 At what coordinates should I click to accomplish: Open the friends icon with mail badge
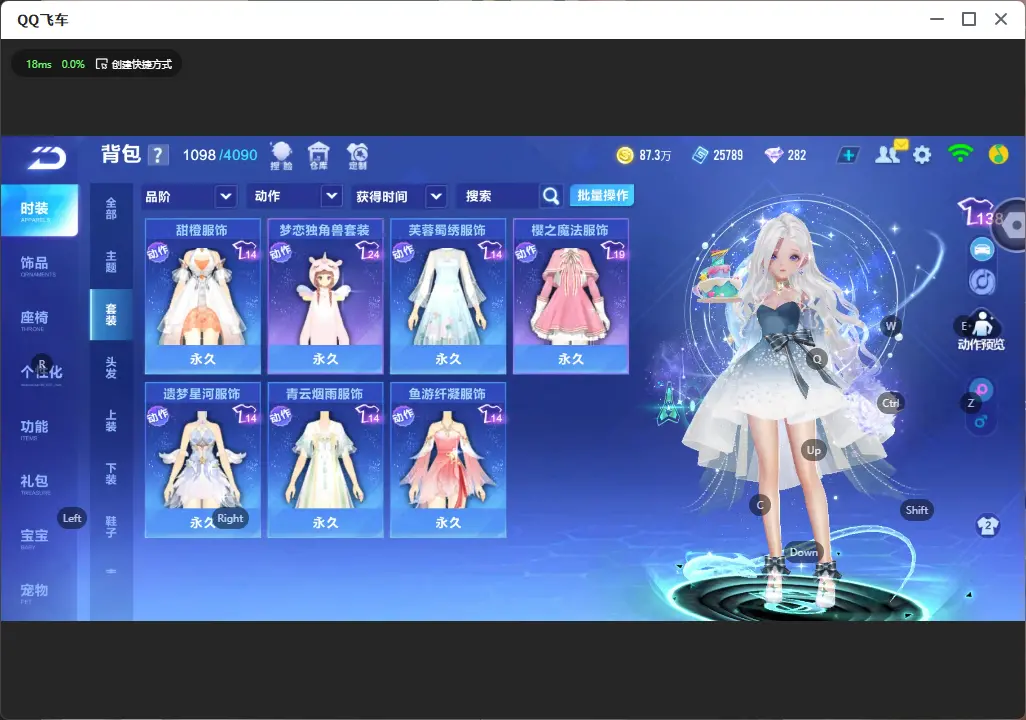click(x=890, y=153)
